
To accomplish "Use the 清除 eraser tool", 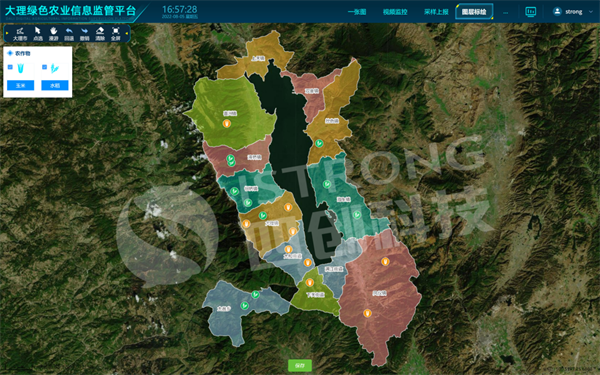I will pos(100,34).
